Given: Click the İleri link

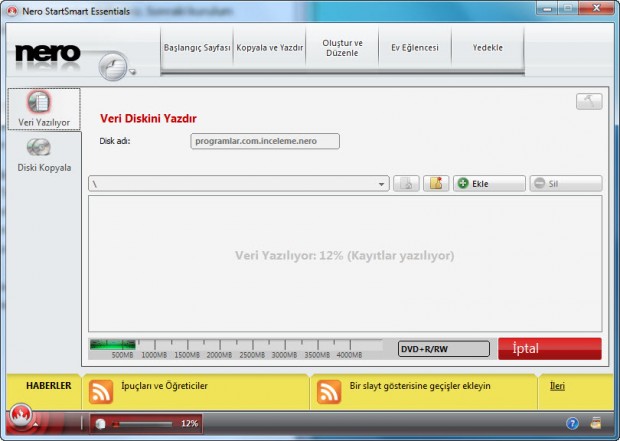Looking at the screenshot, I should 557,386.
